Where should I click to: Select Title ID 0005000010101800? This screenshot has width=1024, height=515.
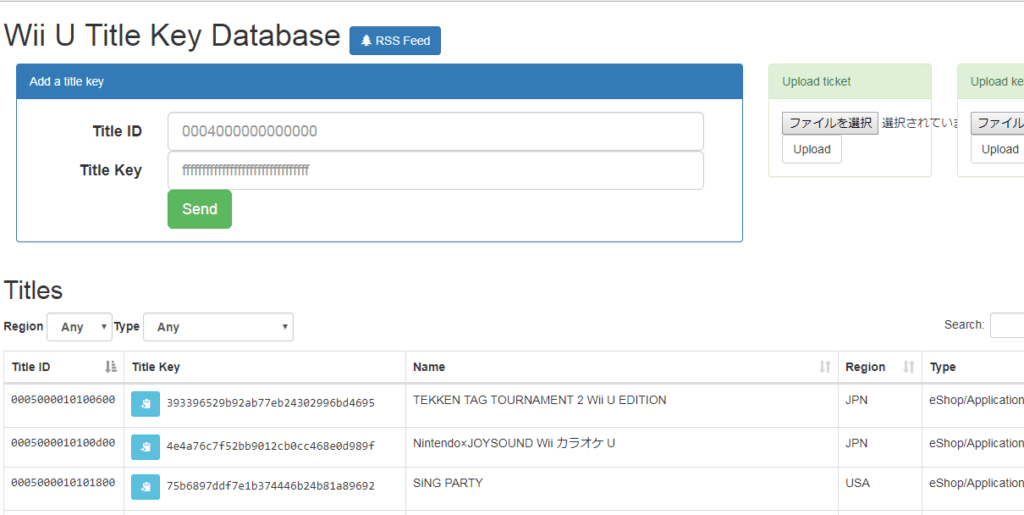click(63, 482)
